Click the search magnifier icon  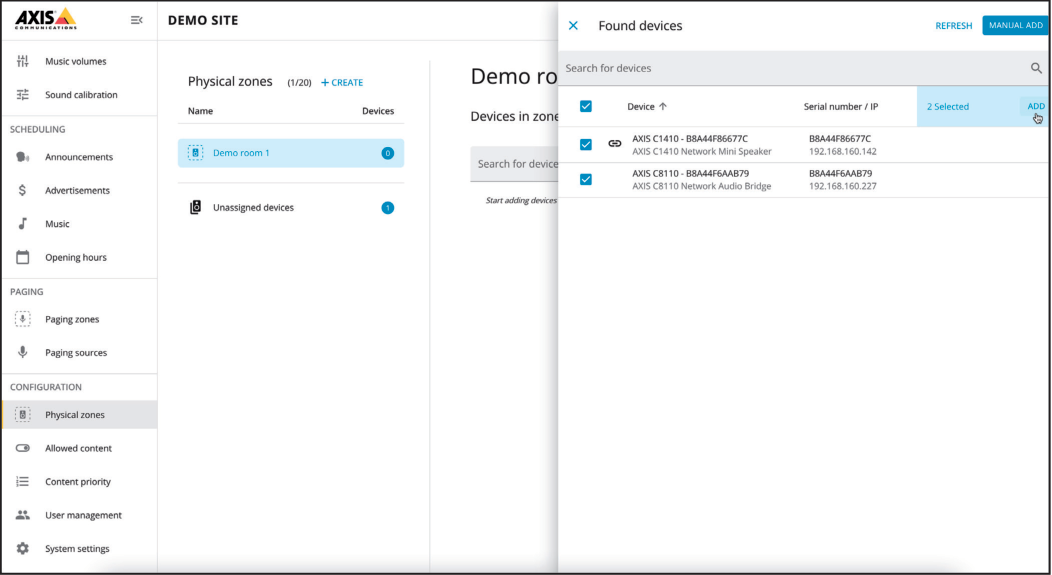coord(1036,68)
